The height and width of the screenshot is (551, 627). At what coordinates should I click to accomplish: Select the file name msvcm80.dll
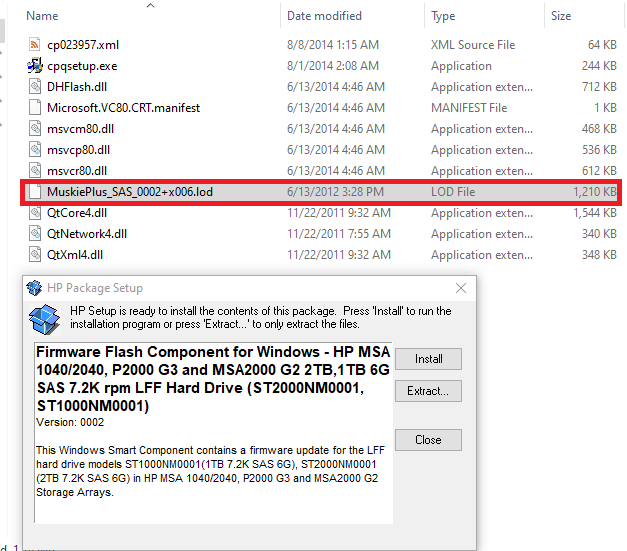(x=80, y=129)
